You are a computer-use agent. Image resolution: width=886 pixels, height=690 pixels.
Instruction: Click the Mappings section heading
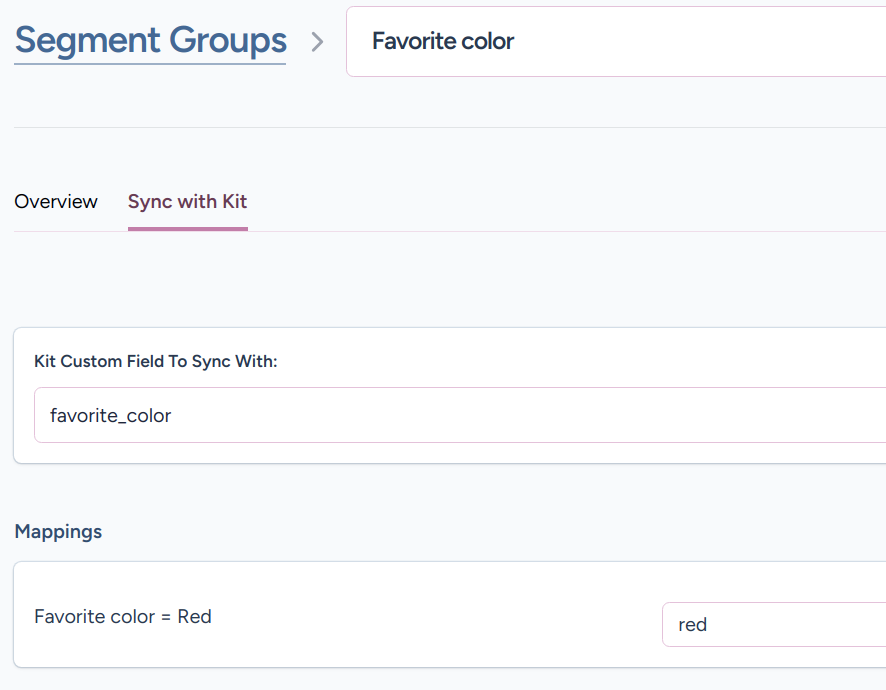click(x=58, y=532)
